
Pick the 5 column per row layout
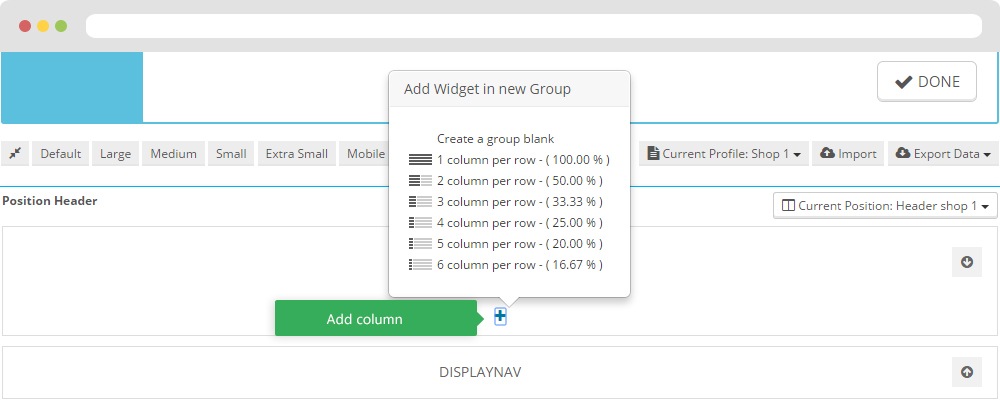pos(518,244)
